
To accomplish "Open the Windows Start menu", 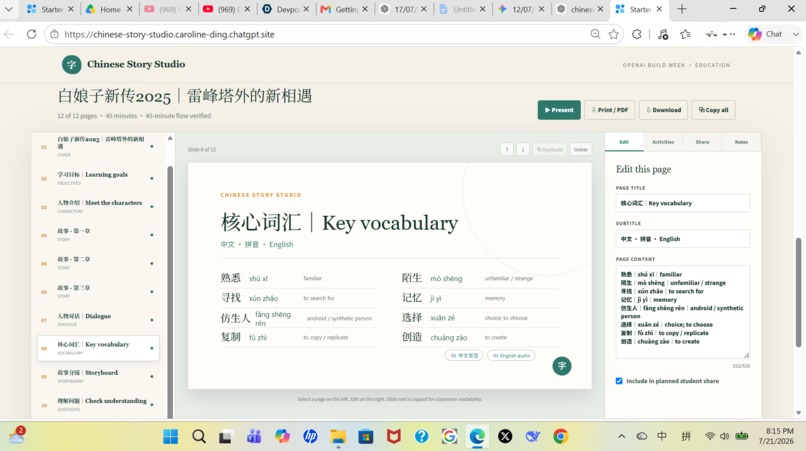I will 171,437.
